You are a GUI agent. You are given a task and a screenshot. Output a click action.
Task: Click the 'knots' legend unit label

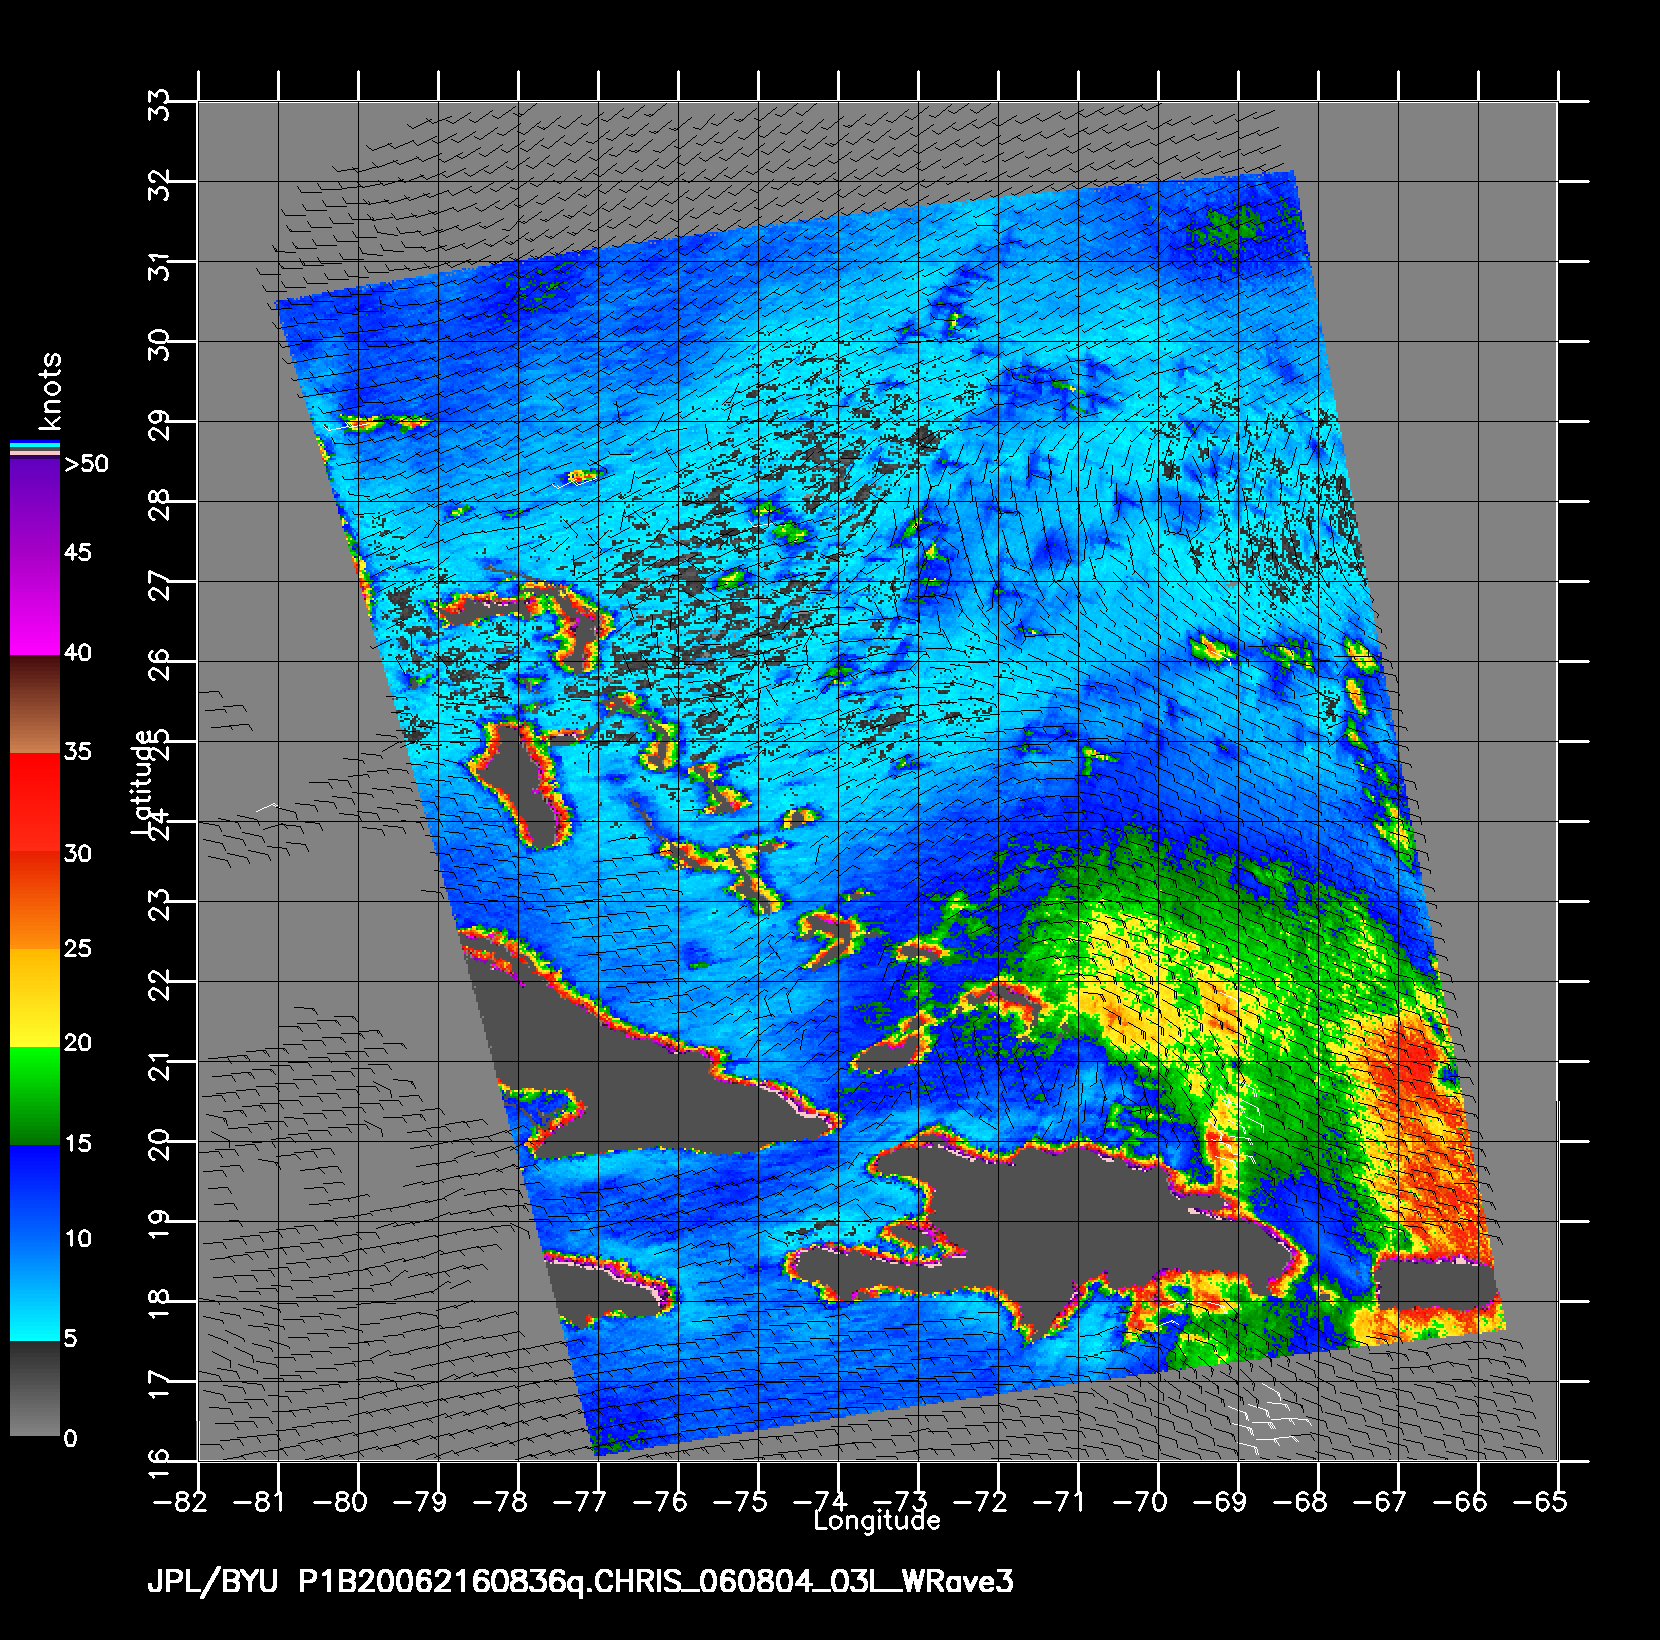point(50,391)
